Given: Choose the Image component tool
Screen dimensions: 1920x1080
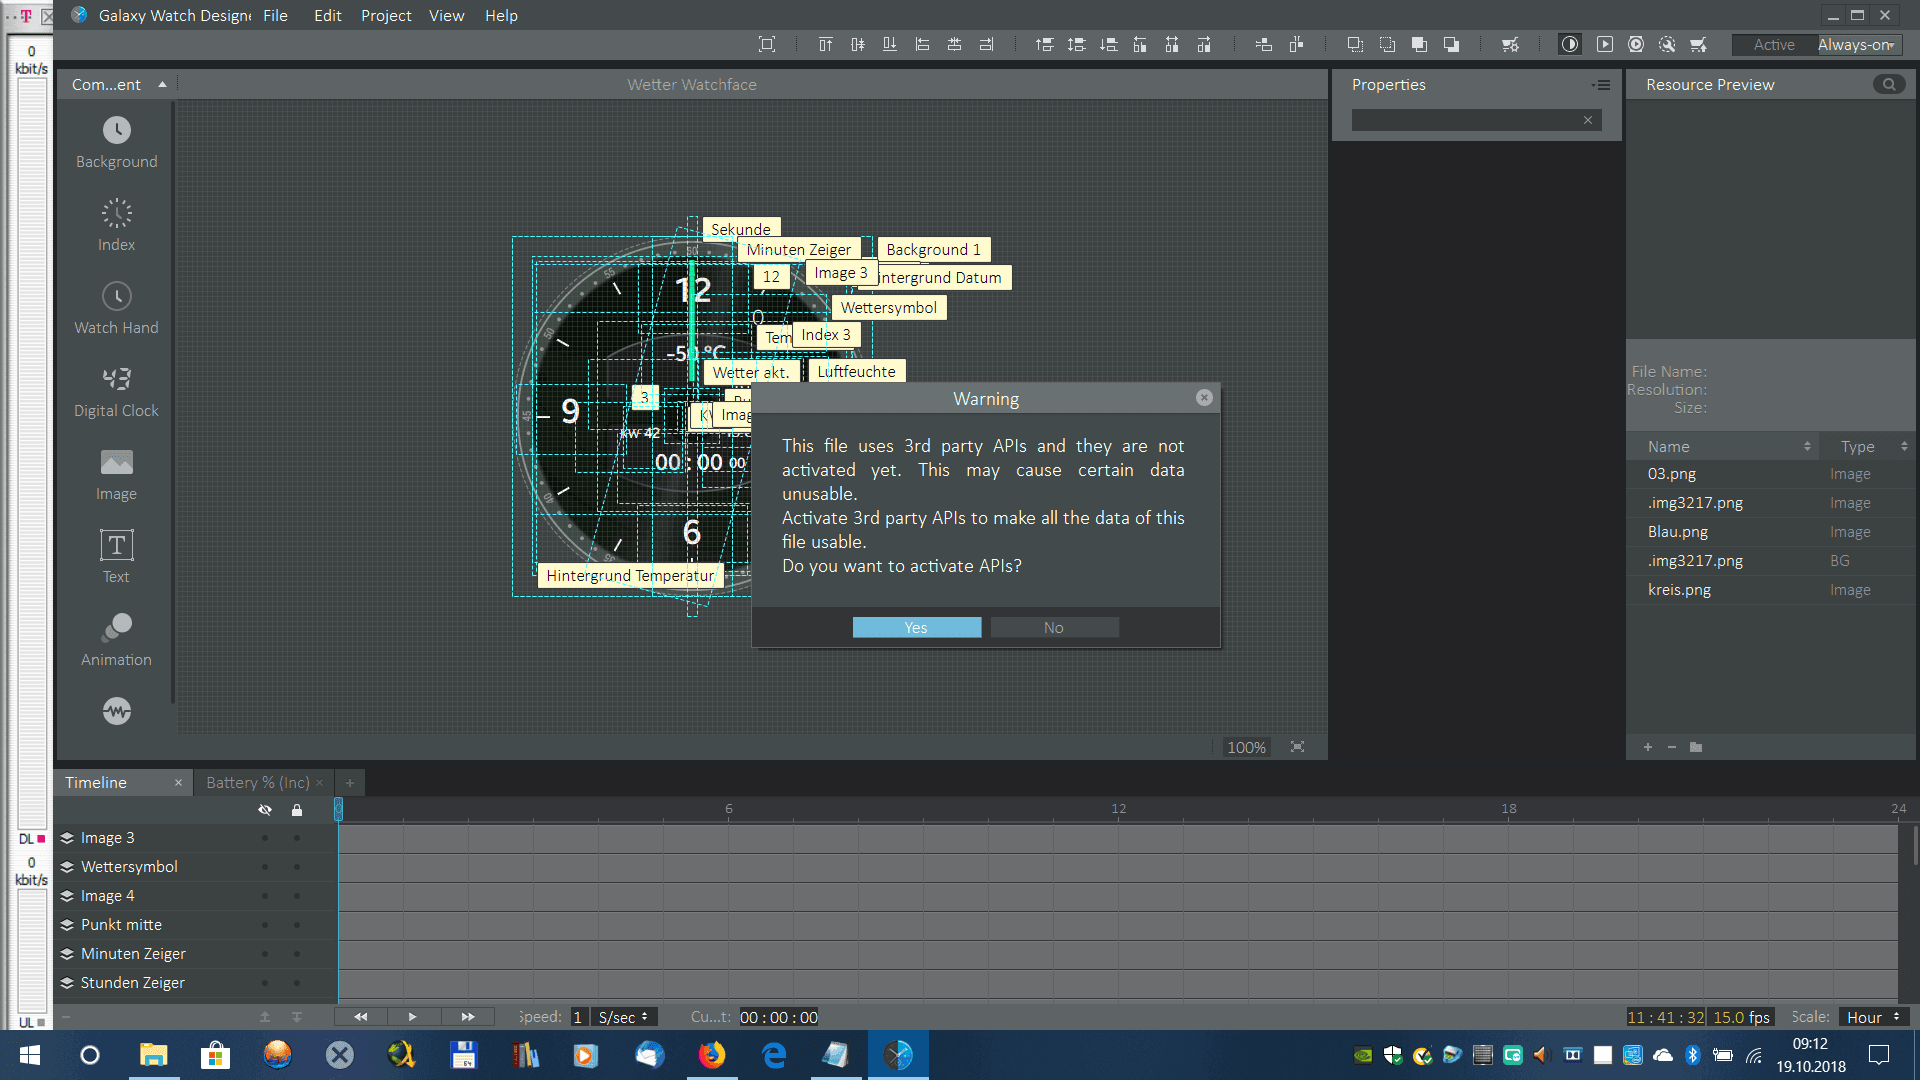Looking at the screenshot, I should click(116, 475).
